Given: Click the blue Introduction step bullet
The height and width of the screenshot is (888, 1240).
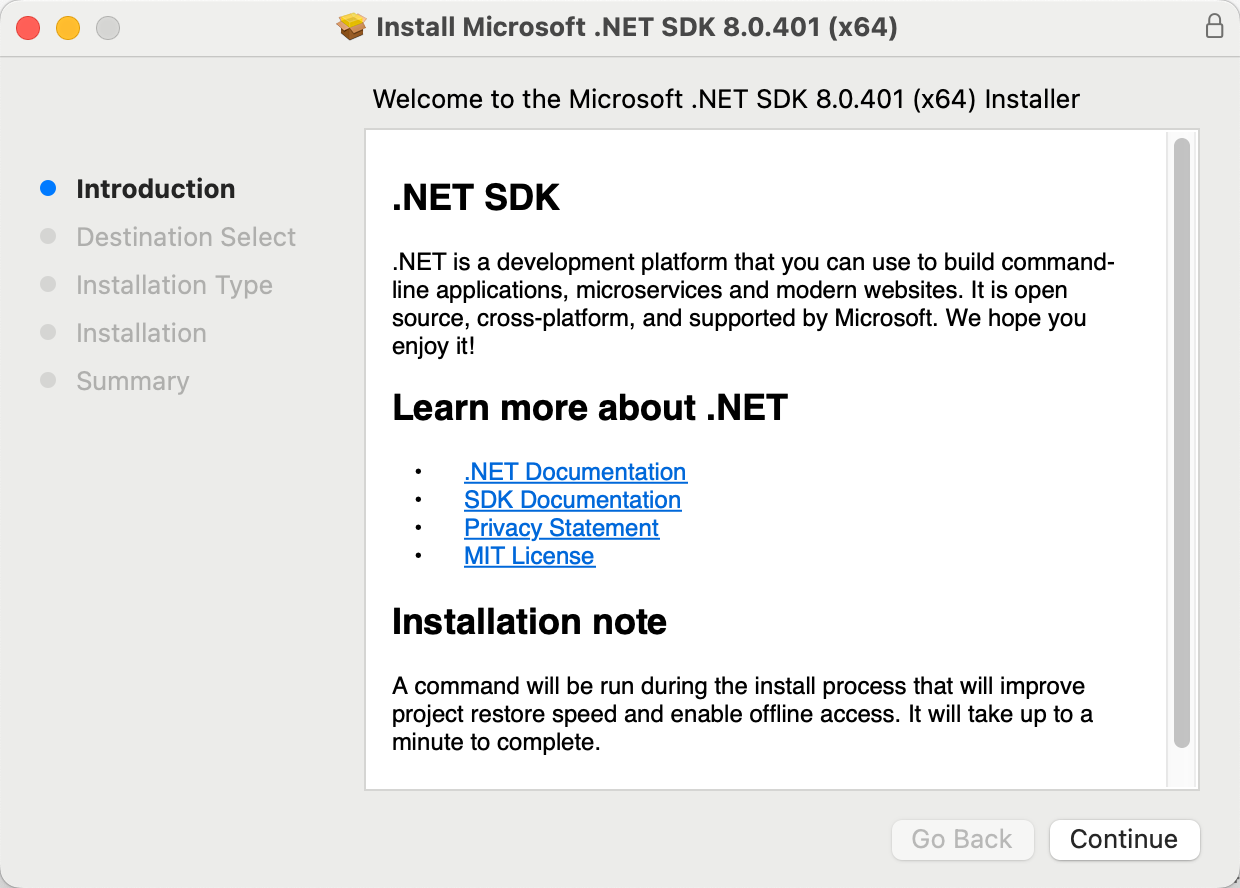Looking at the screenshot, I should [48, 189].
